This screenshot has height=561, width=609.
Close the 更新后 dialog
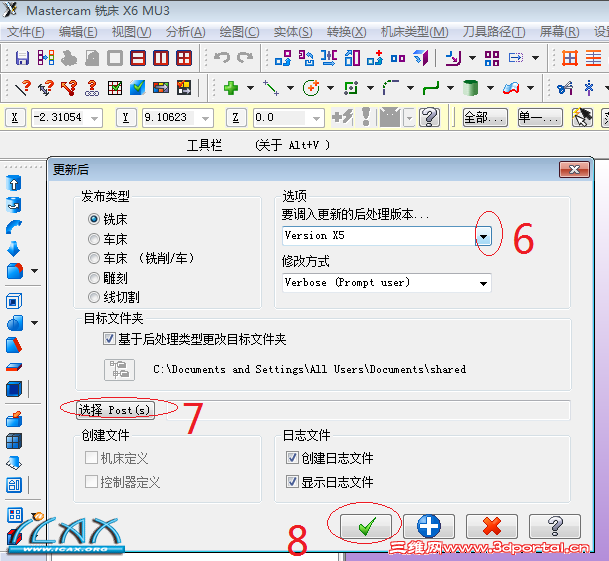tap(574, 169)
